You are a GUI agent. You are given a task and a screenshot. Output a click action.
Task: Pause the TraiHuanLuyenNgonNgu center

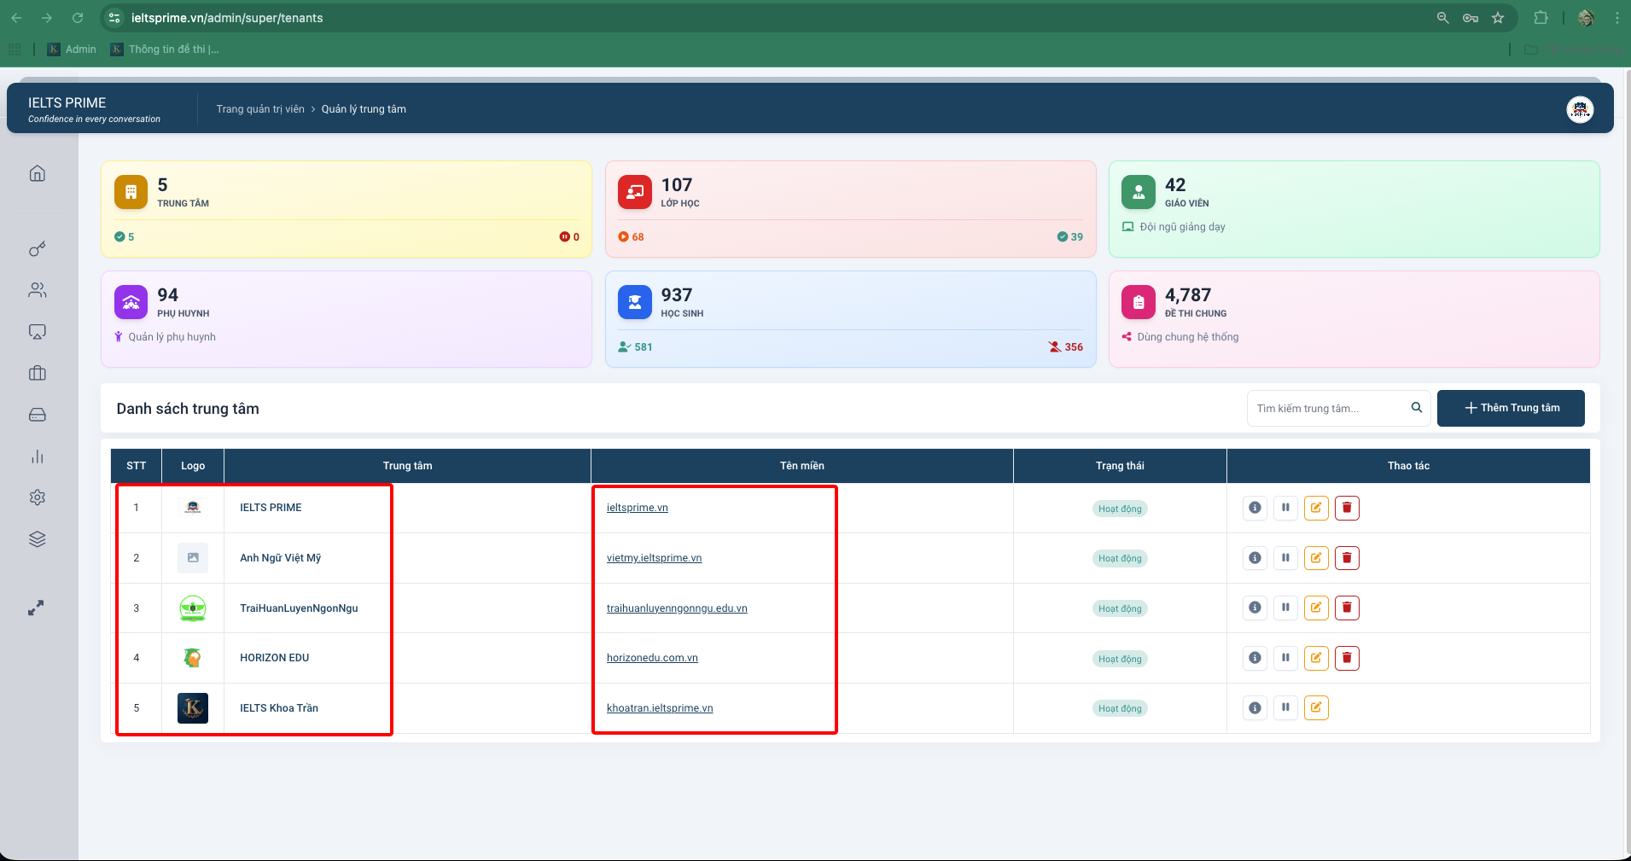(1285, 608)
